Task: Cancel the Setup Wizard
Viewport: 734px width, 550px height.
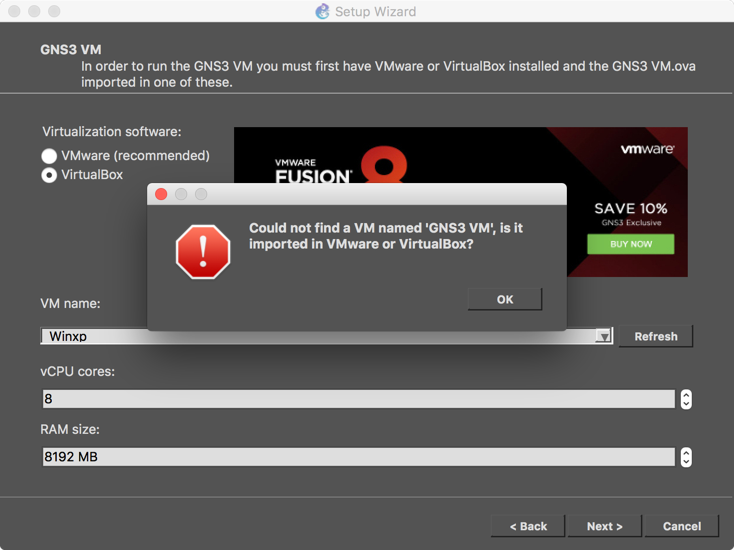Action: pos(682,526)
